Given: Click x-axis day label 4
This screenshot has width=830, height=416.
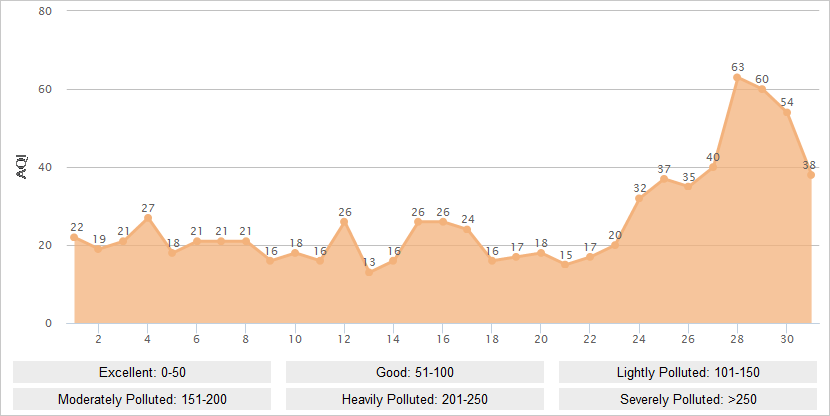Looking at the screenshot, I should 148,339.
